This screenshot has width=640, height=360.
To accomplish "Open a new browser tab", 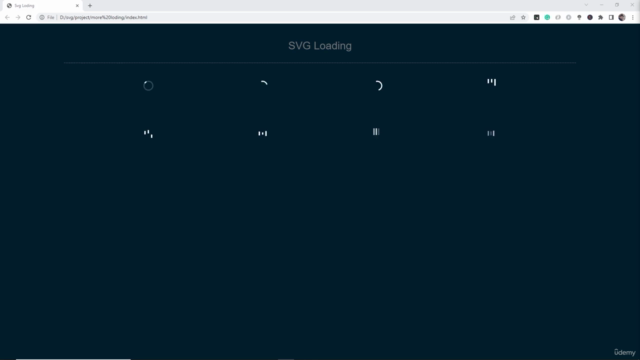I will pos(90,6).
